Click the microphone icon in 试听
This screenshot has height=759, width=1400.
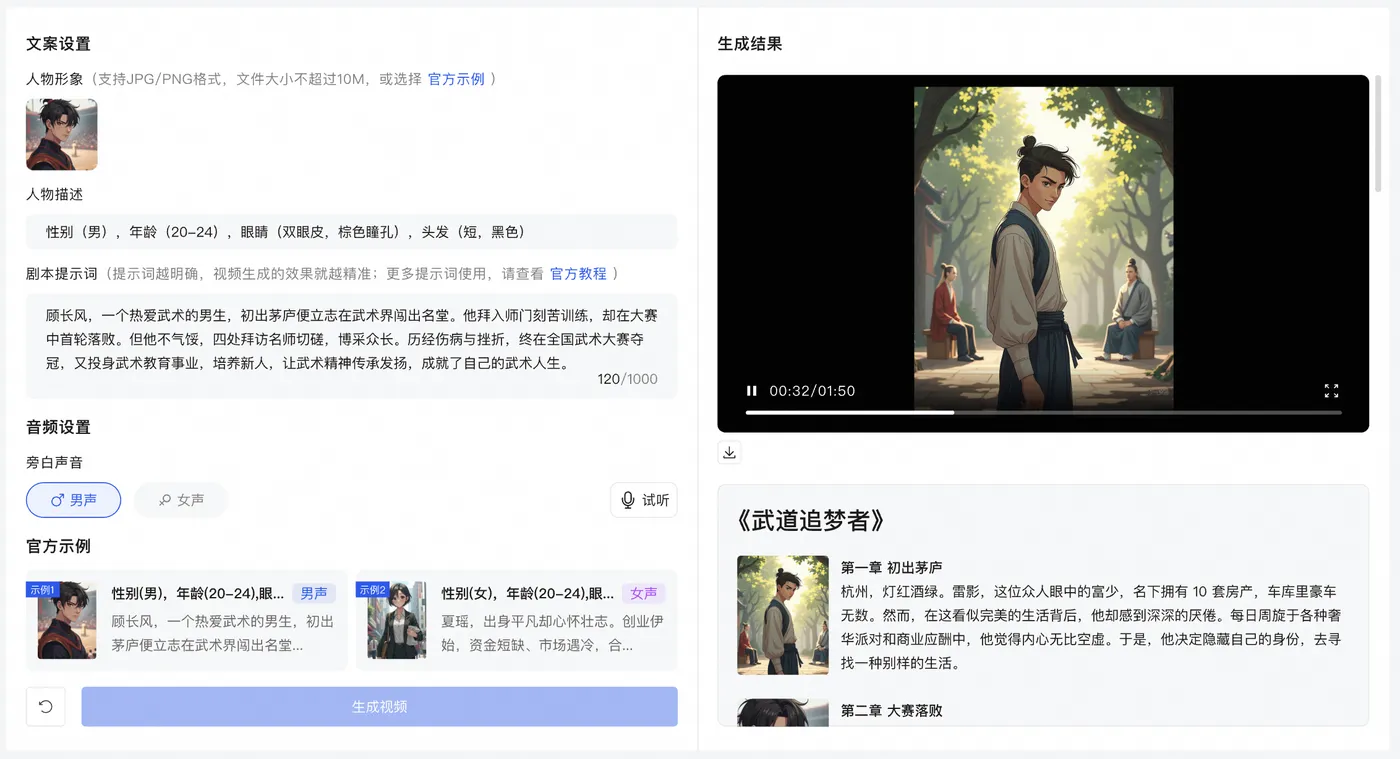[x=628, y=500]
